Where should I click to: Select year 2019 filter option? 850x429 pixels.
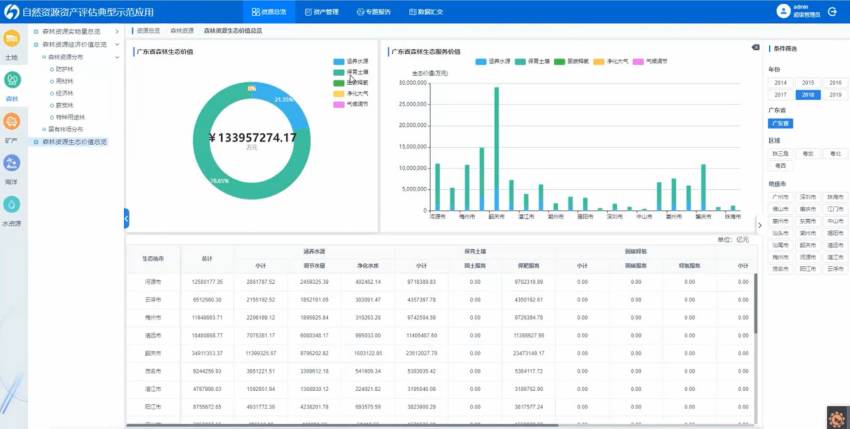click(x=834, y=94)
